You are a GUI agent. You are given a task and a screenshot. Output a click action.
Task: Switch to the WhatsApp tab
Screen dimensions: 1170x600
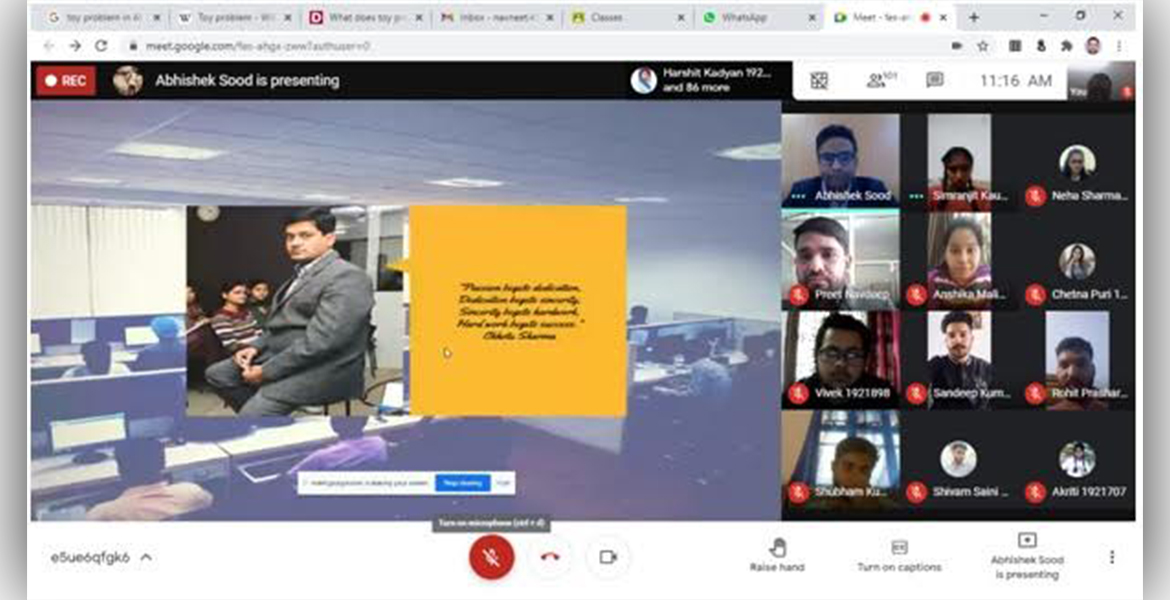(x=758, y=17)
